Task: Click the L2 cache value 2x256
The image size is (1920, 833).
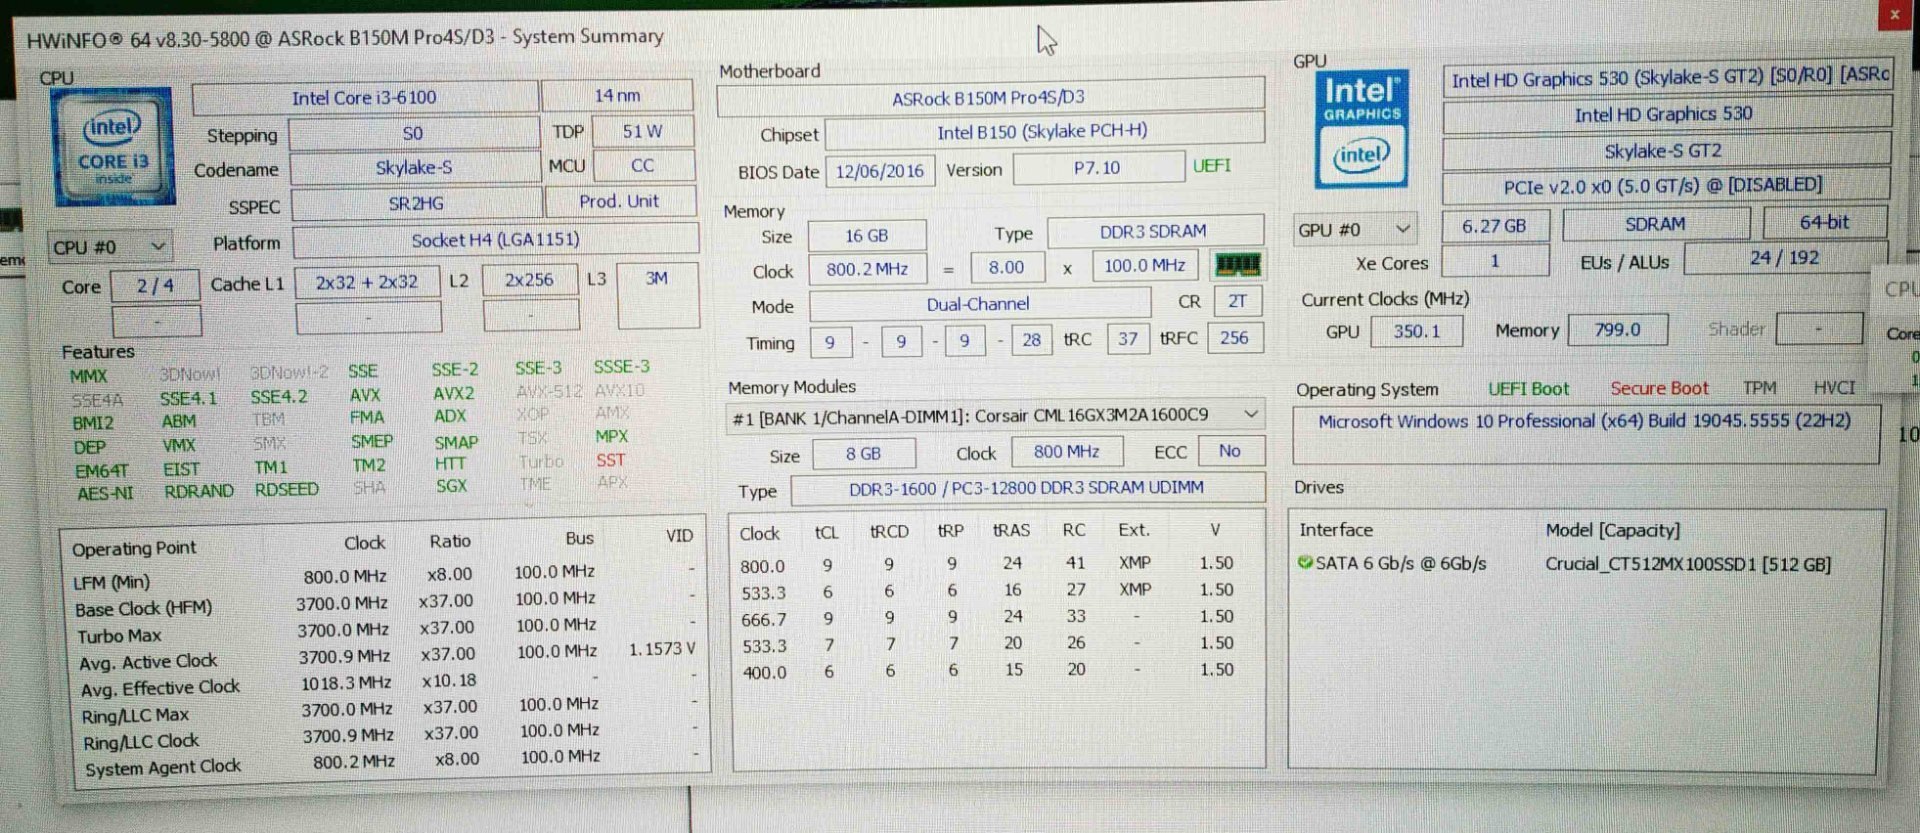Action: pos(530,280)
